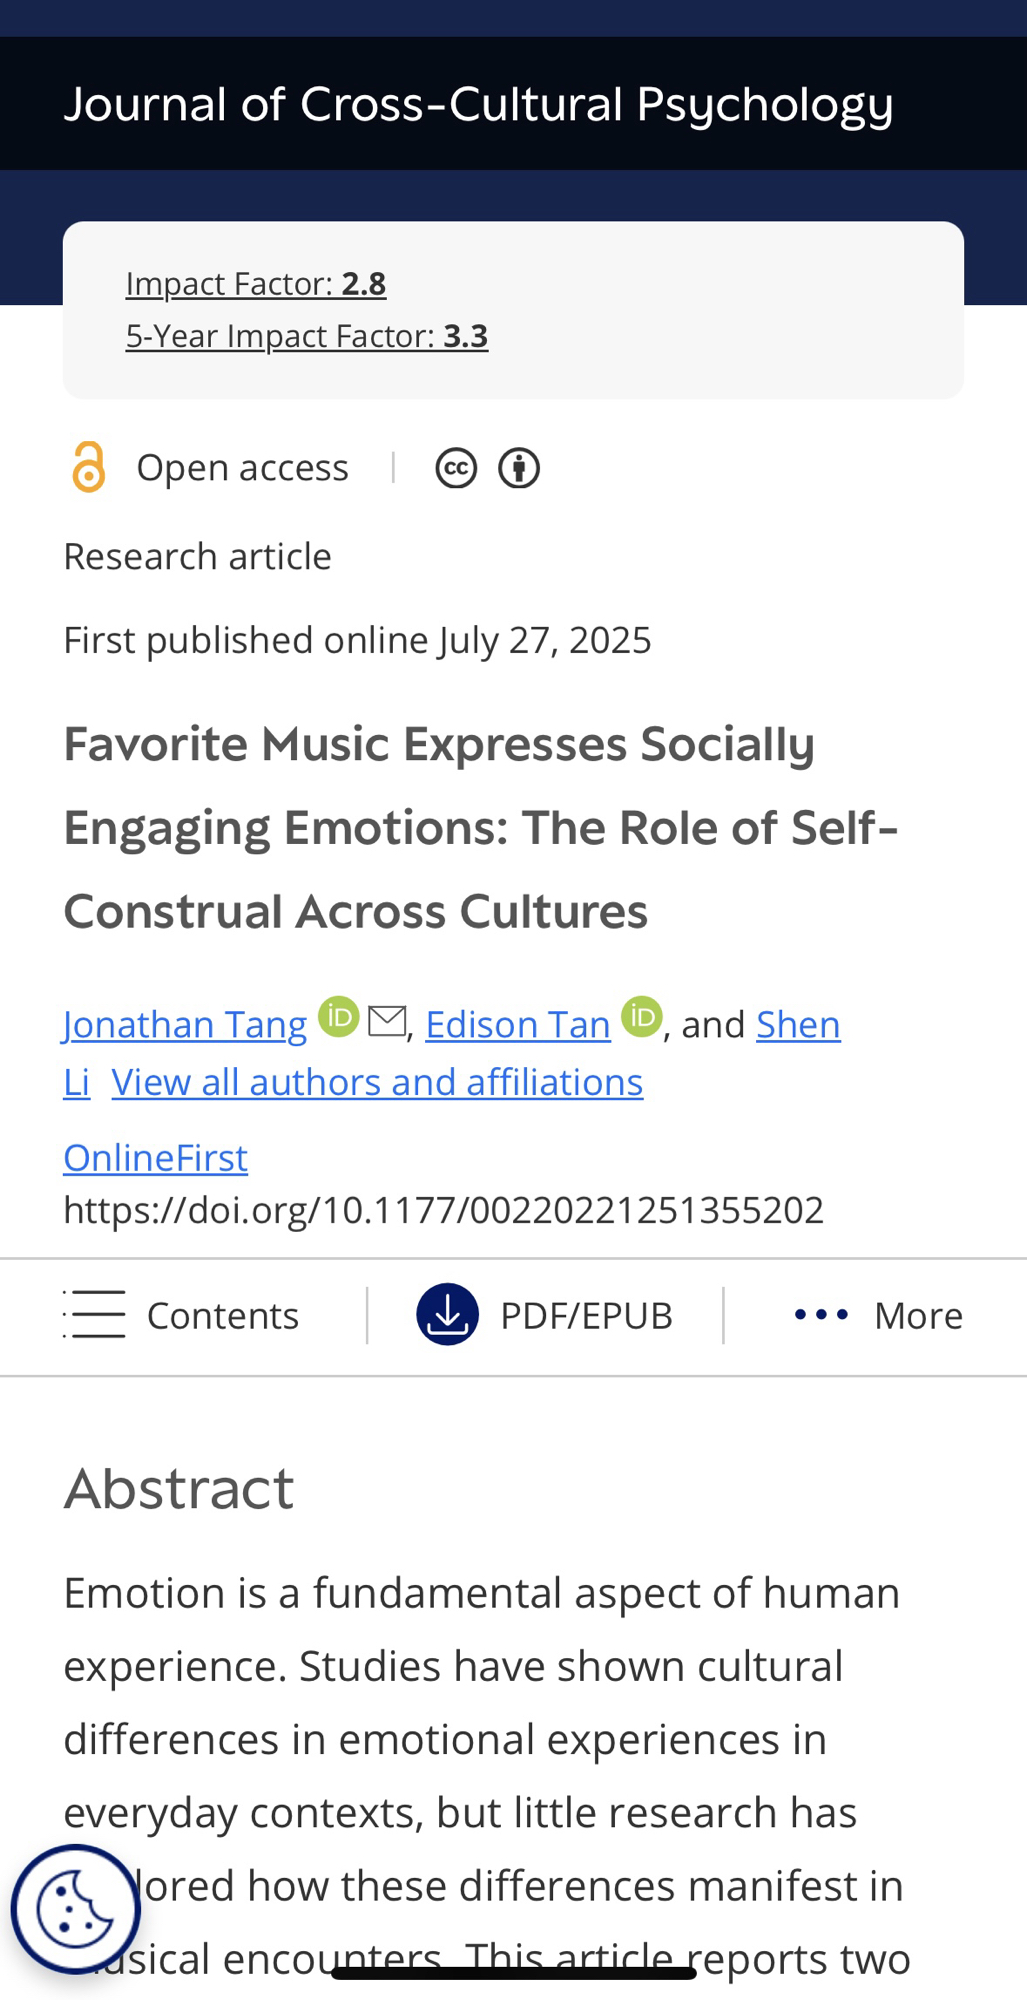Open the Contents menu label
The image size is (1027, 2000).
(223, 1315)
